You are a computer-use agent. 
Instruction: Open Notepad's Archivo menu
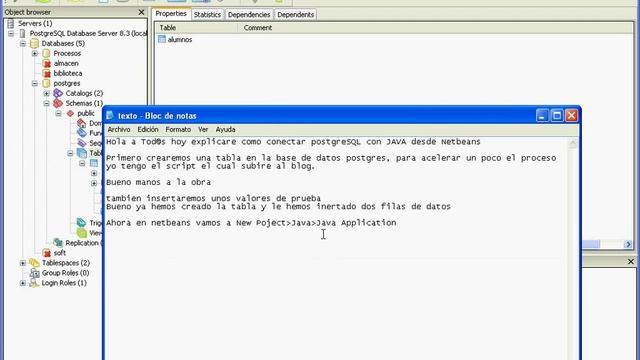pyautogui.click(x=119, y=129)
